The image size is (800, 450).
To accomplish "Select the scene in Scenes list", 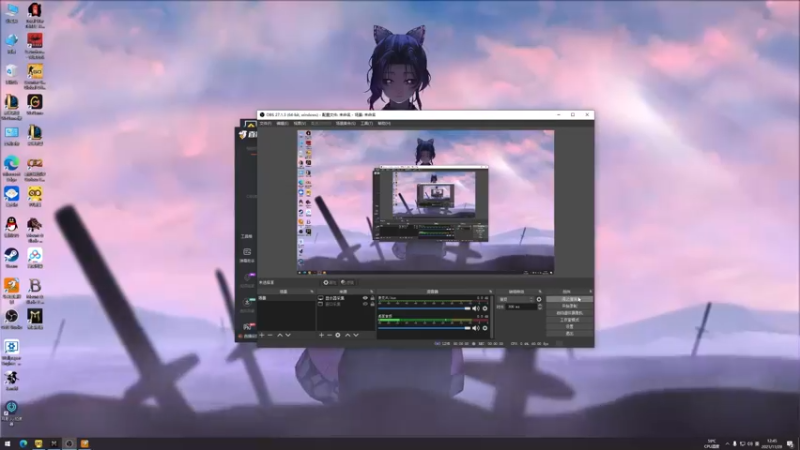I will tap(286, 298).
